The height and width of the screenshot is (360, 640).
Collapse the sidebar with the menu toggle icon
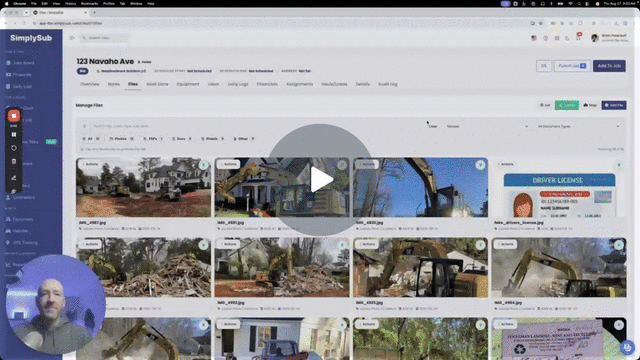pyautogui.click(x=72, y=38)
